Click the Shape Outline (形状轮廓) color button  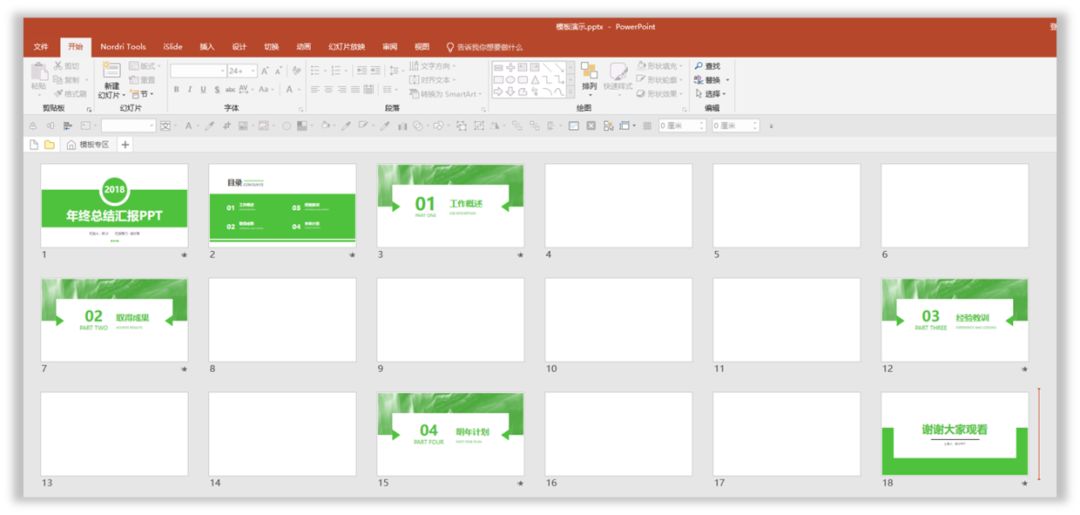pos(660,80)
